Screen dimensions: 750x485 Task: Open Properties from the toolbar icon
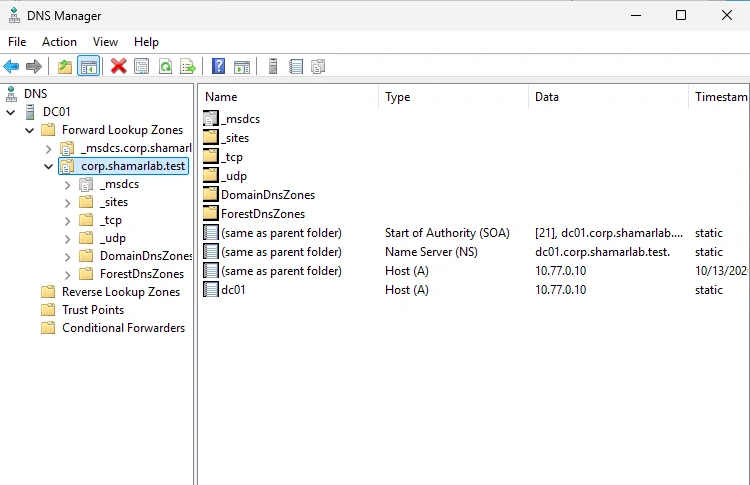(x=142, y=66)
